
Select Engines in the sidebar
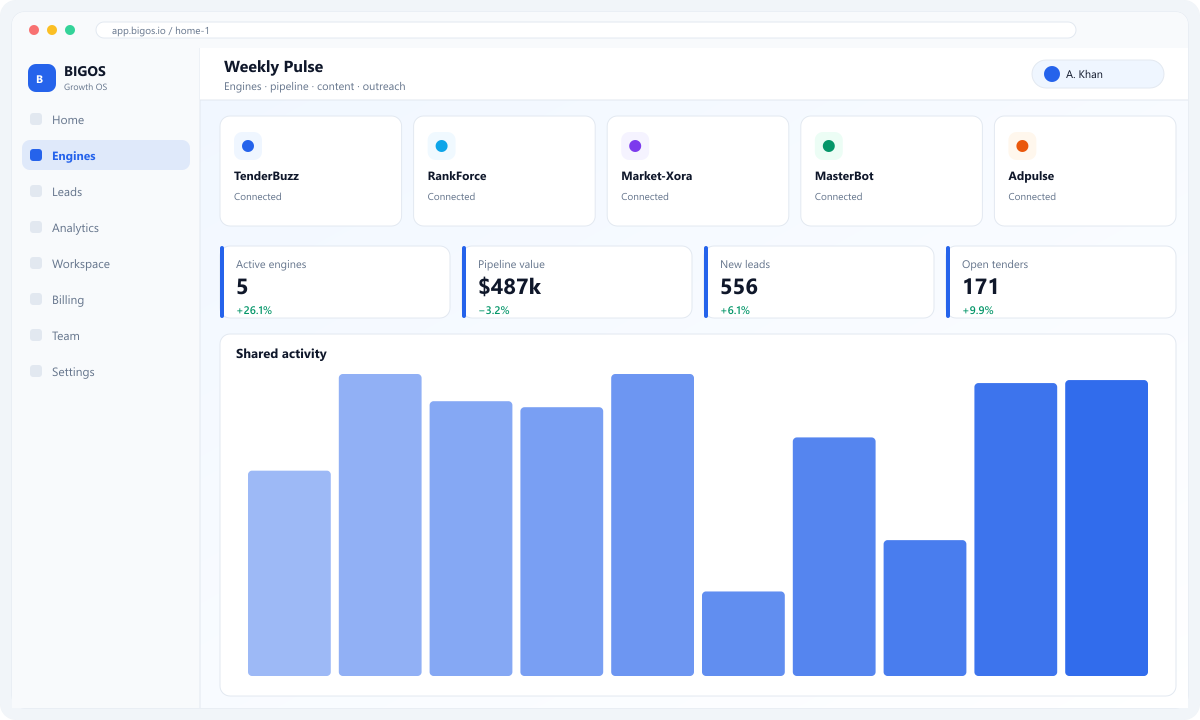106,155
